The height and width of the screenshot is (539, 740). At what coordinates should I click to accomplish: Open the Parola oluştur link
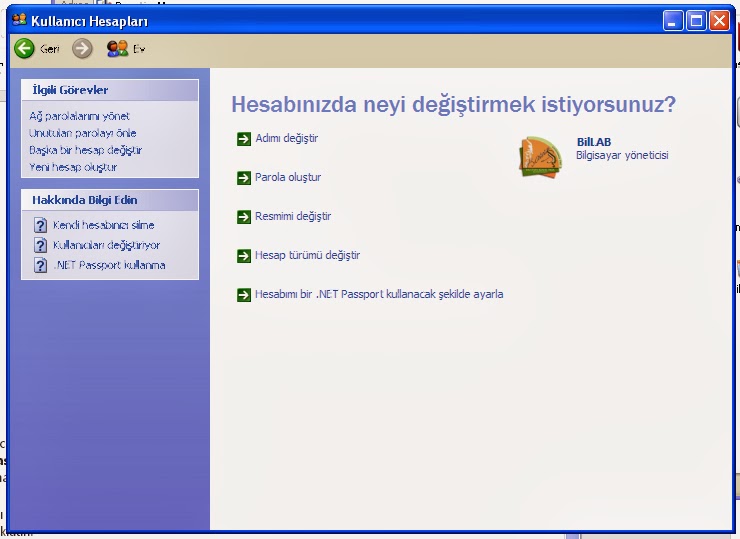pos(288,177)
